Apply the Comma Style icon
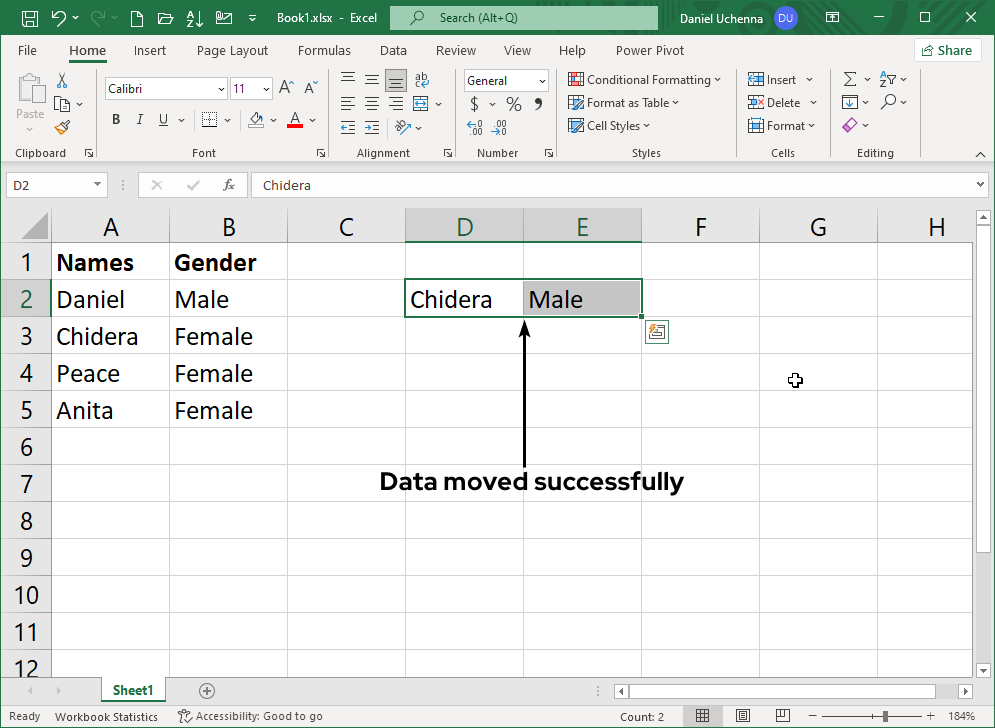This screenshot has height=728, width=995. click(x=538, y=103)
